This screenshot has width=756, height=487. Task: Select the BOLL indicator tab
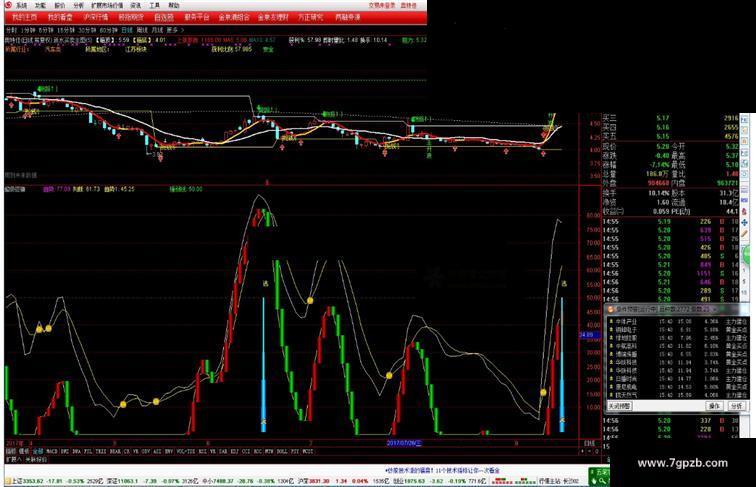coord(282,452)
